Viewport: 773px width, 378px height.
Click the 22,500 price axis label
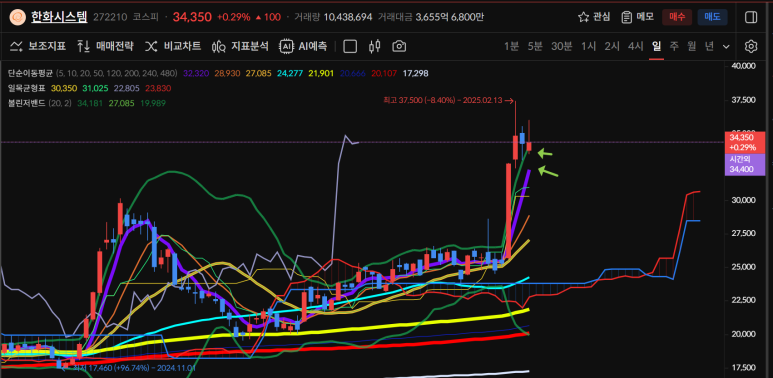743,300
